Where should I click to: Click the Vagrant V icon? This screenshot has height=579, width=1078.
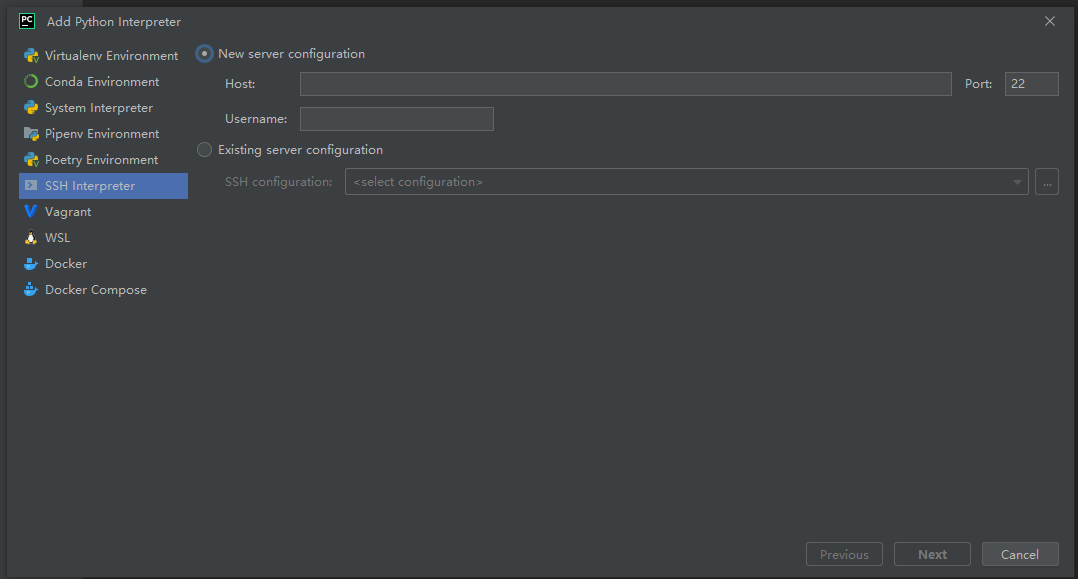point(31,212)
